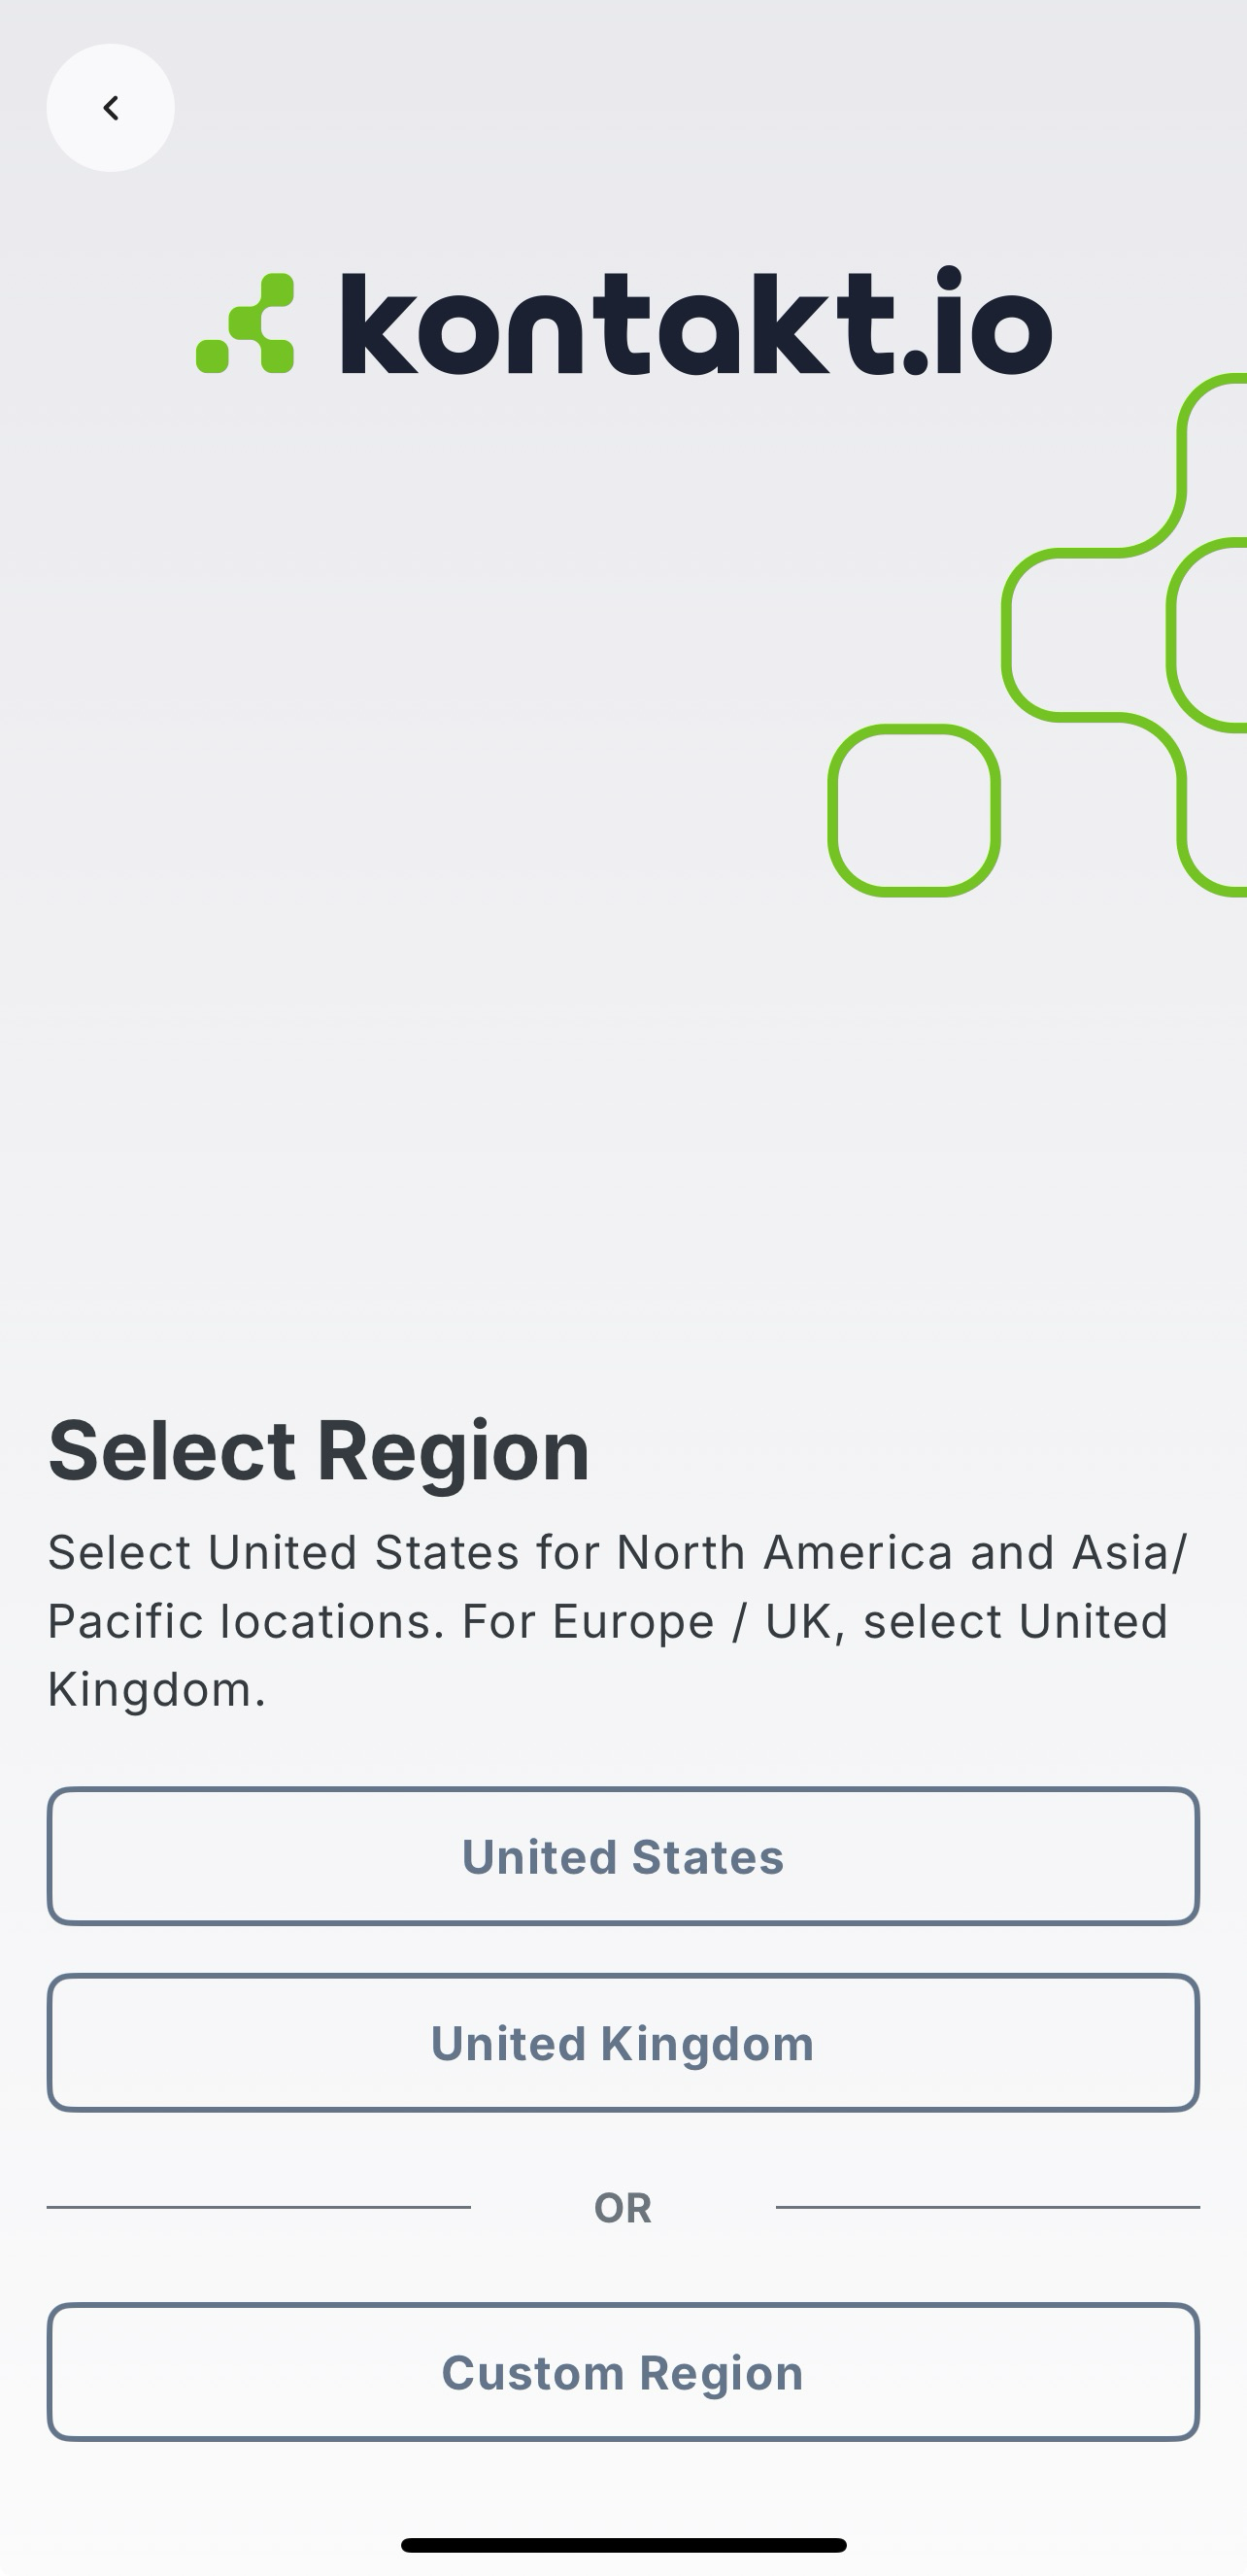Click the standalone green outlined square
The image size is (1247, 2576).
(914, 810)
